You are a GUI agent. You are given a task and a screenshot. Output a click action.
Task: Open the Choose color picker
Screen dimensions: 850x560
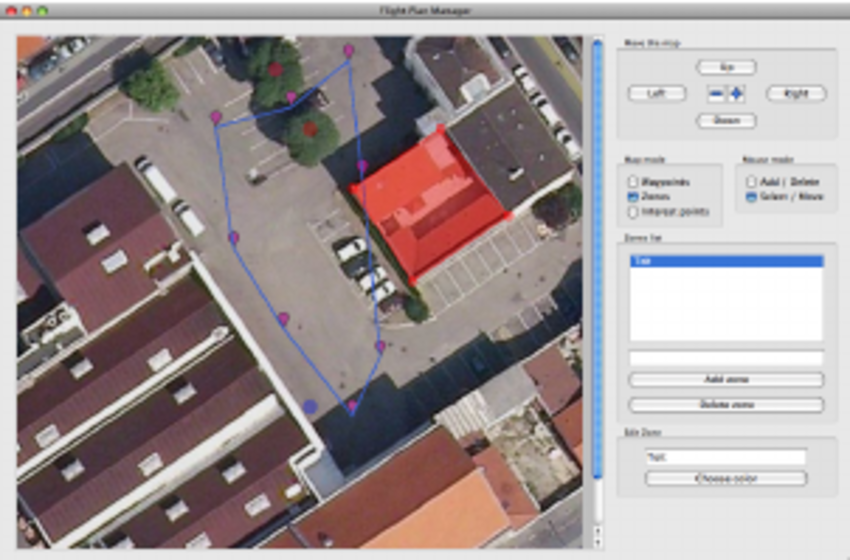click(725, 479)
